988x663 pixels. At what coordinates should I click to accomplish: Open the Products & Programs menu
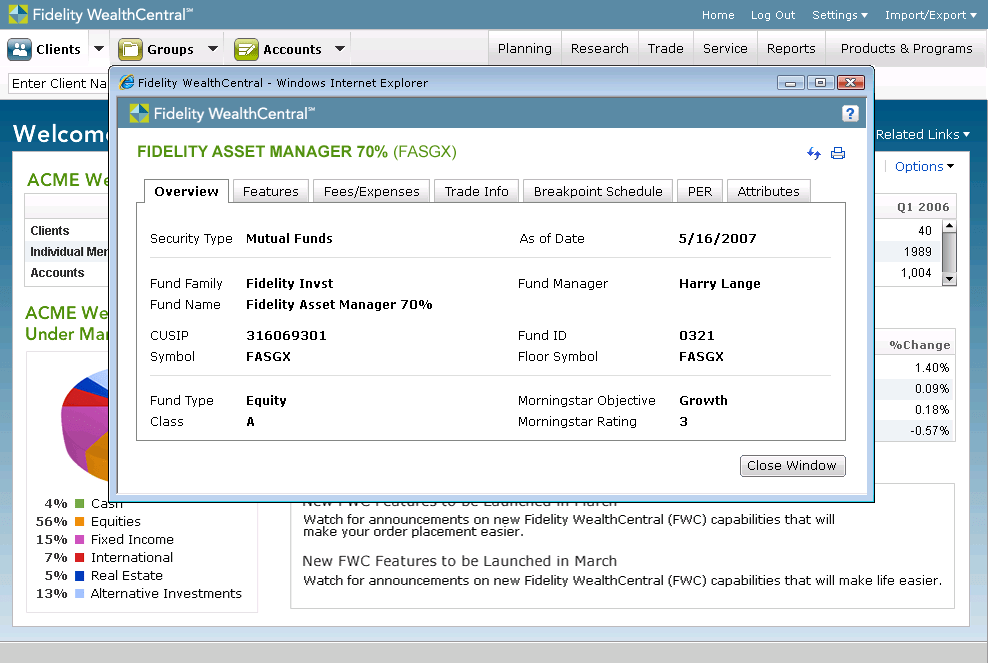tap(907, 49)
